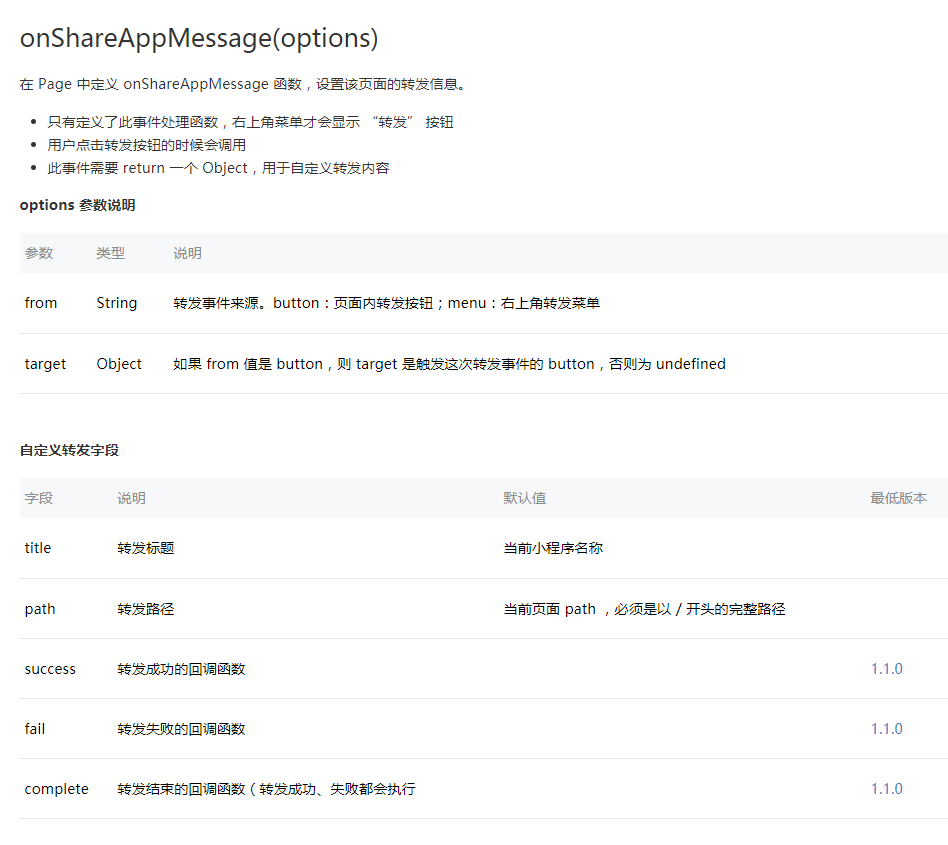Click the 'fail' field cell
Screen dimensions: 948x845
point(34,728)
